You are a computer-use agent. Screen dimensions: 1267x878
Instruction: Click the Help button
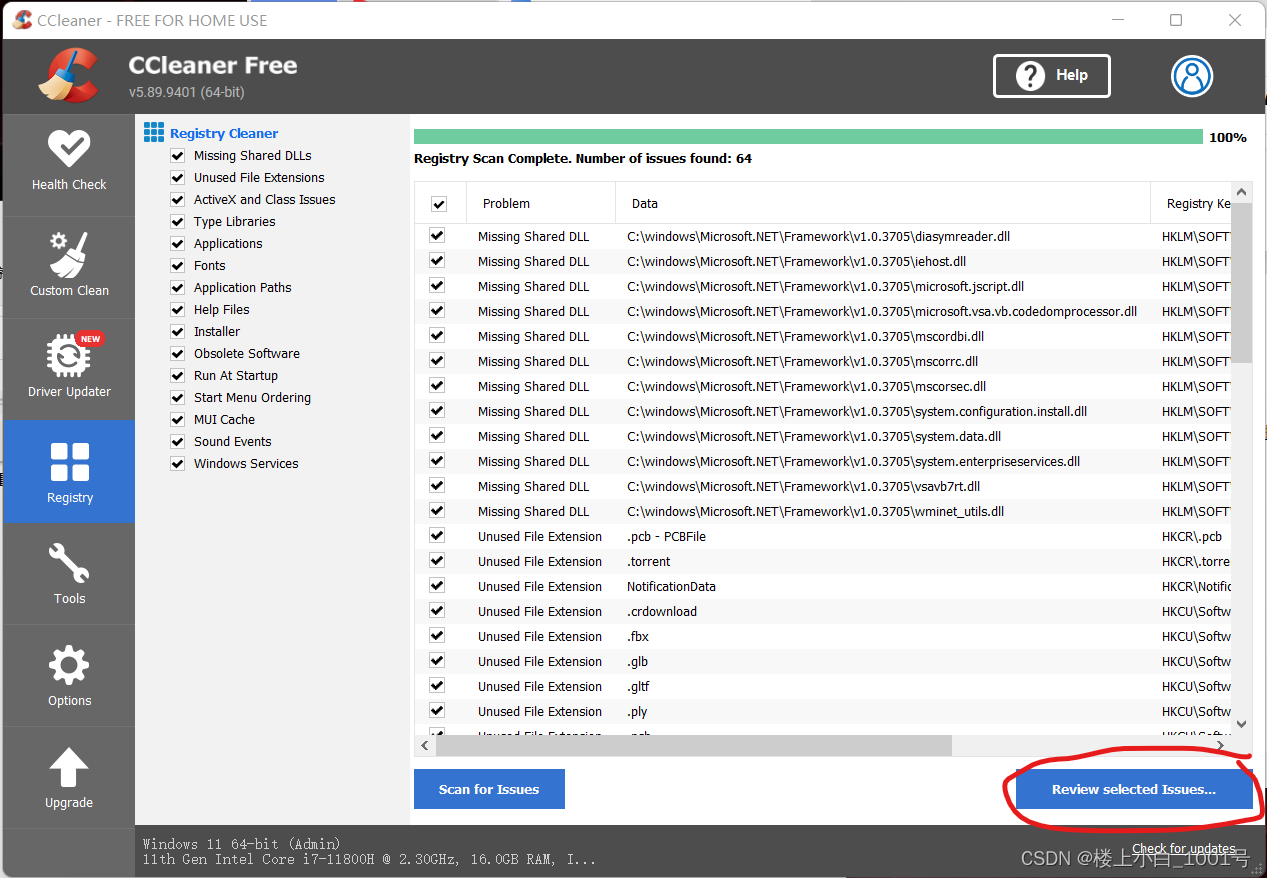click(1052, 76)
